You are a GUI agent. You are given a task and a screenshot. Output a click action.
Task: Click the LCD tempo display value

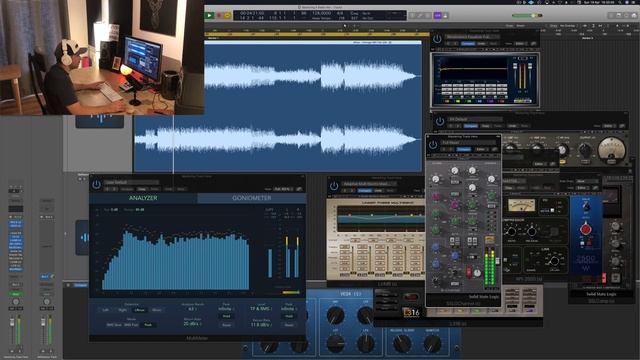(322, 13)
